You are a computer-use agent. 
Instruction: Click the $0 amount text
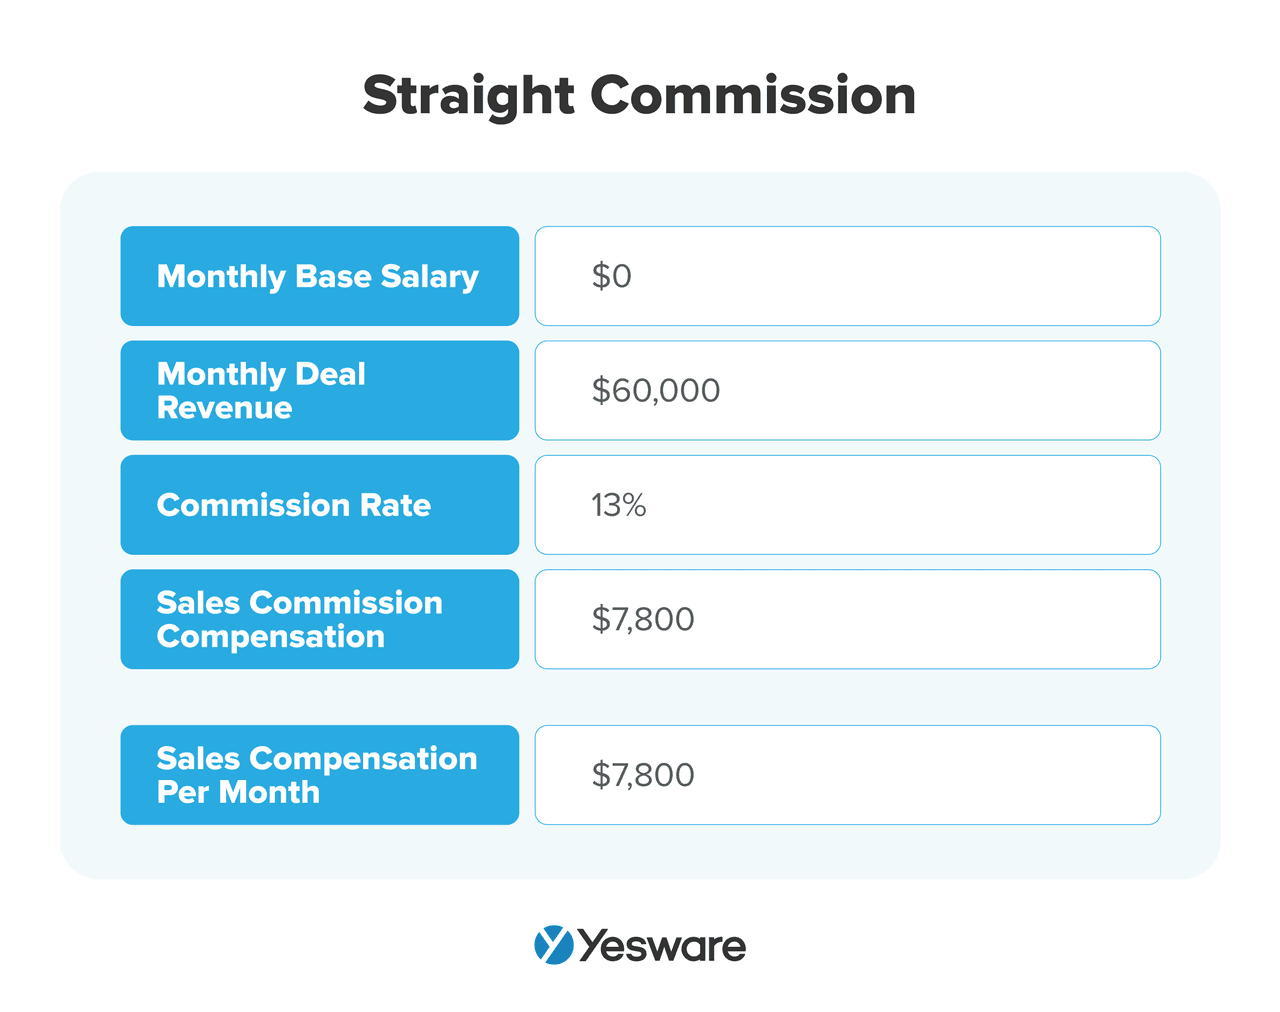click(x=612, y=276)
